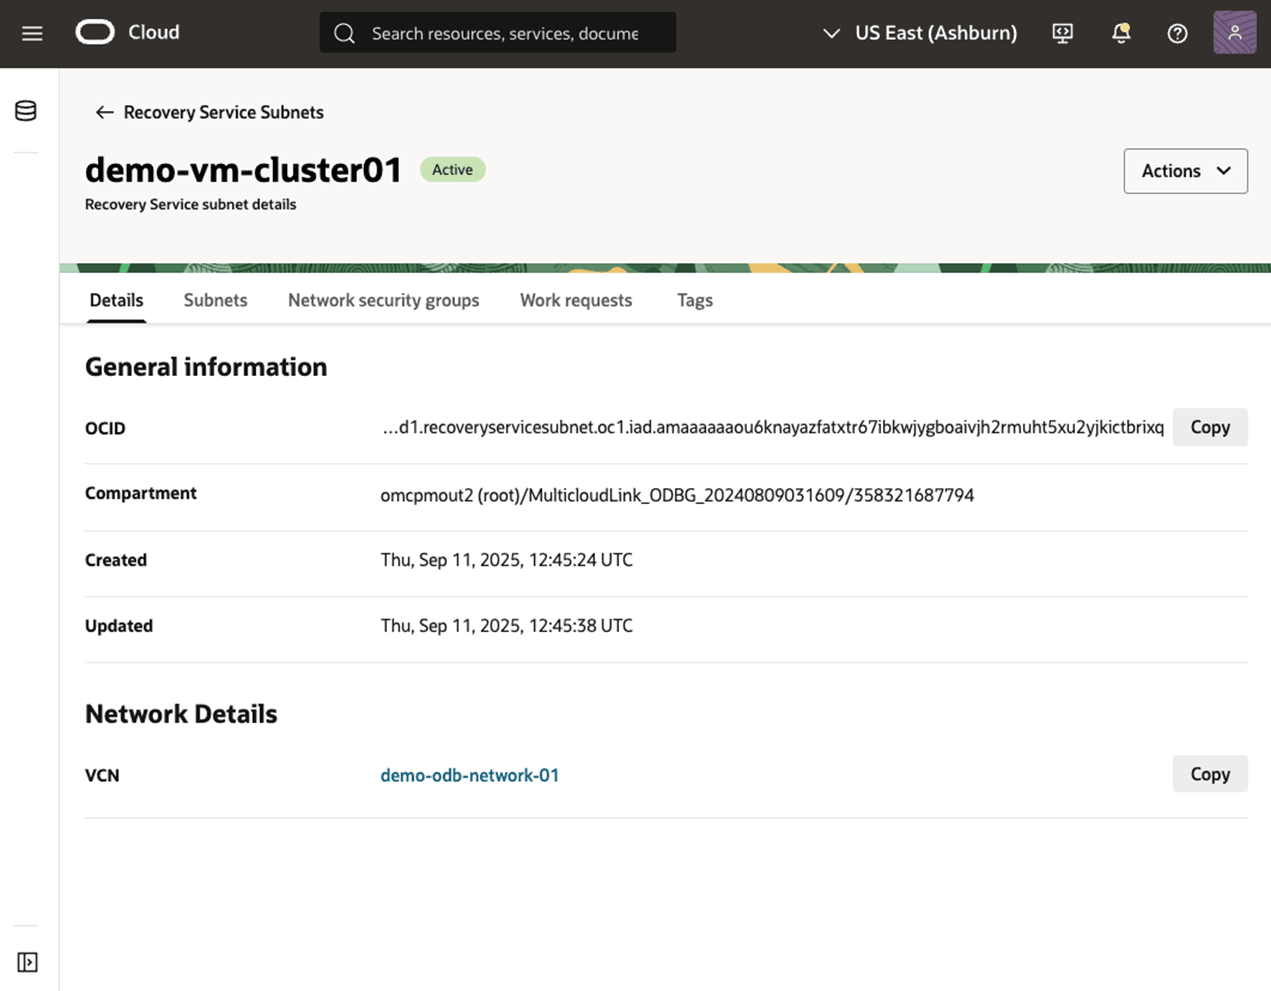Expand the collapsed side panel at bottom left
This screenshot has height=991, width=1271.
coord(27,962)
